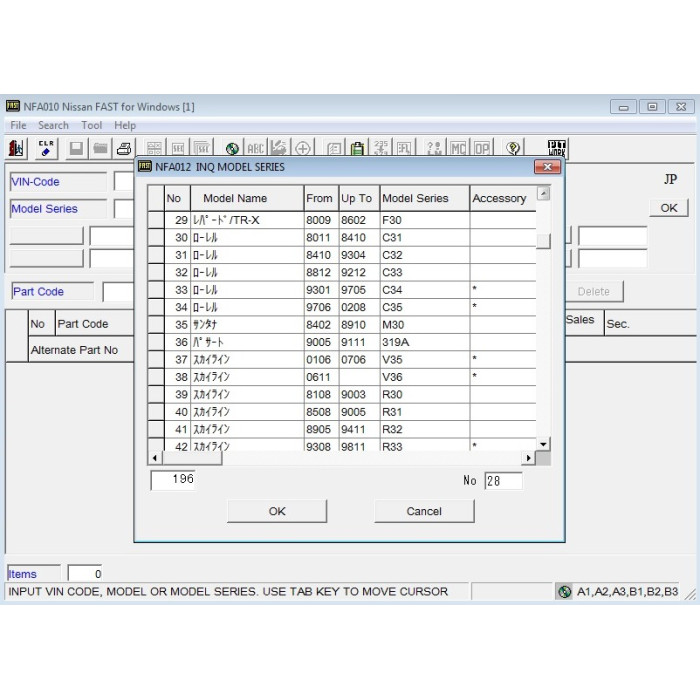Select row 41 using its row header
Viewport: 700px width, 700px height.
156,429
